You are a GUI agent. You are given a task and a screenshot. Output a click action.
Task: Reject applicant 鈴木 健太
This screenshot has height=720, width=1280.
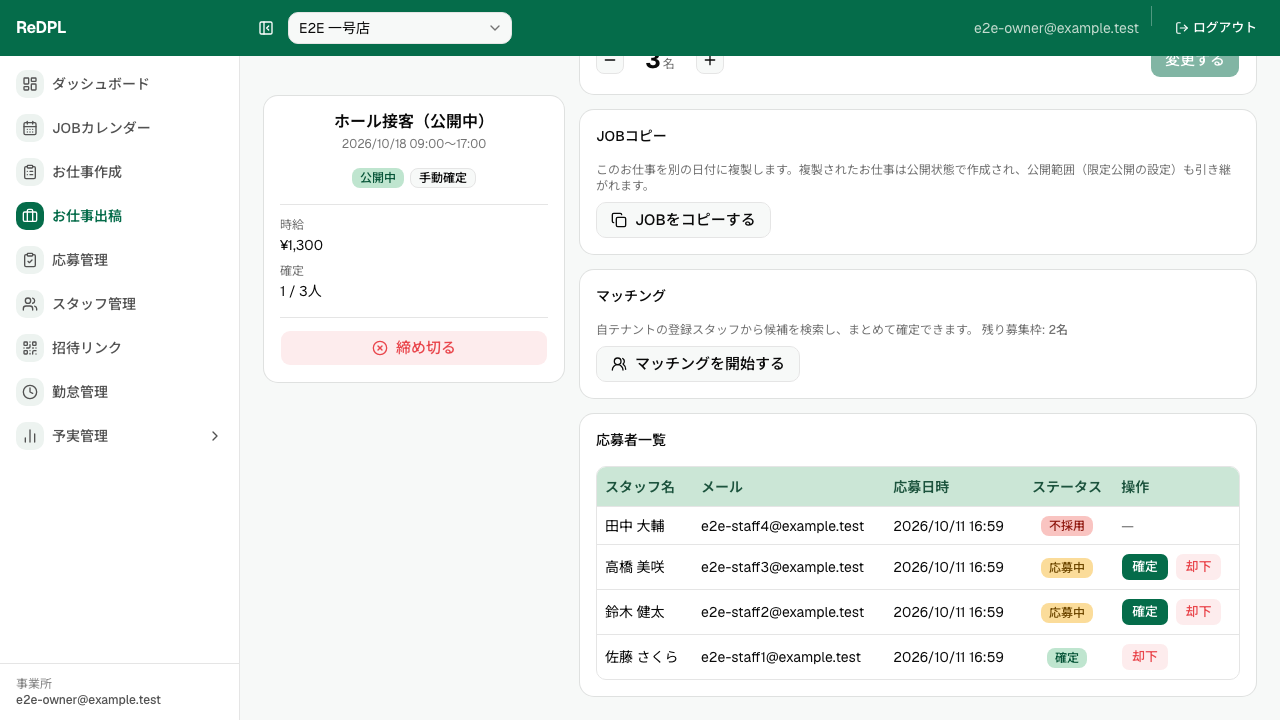click(1198, 611)
